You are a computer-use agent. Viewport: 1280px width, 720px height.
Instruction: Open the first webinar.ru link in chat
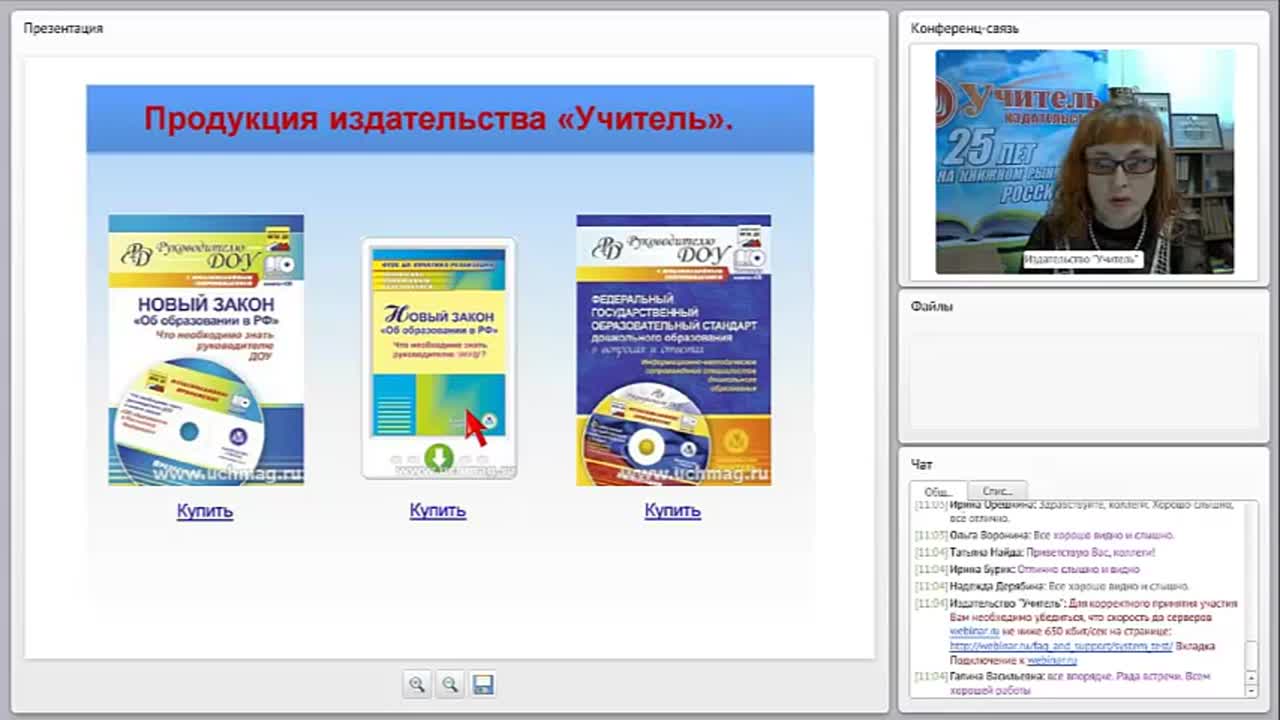point(974,632)
